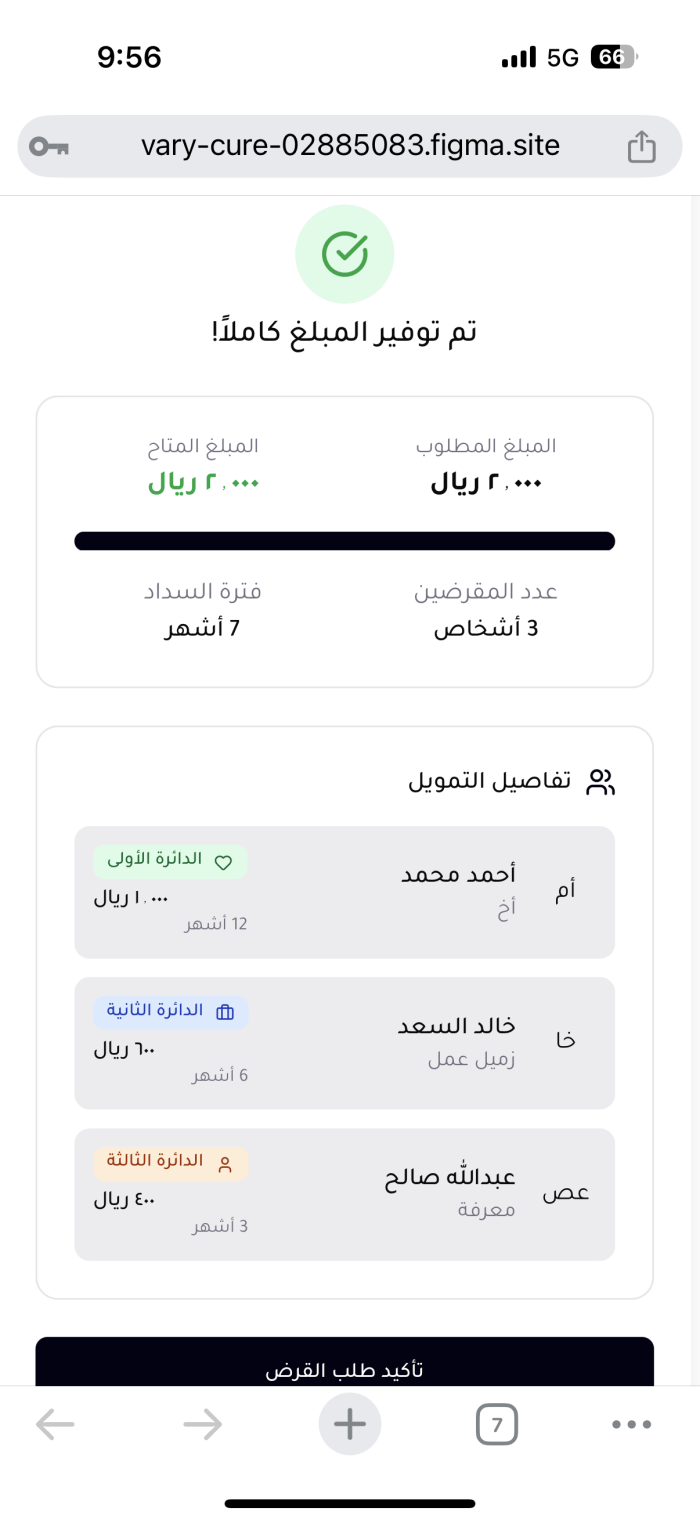Select the أحمد محمد lender card
Image resolution: width=700 pixels, height=1522 pixels.
click(344, 892)
